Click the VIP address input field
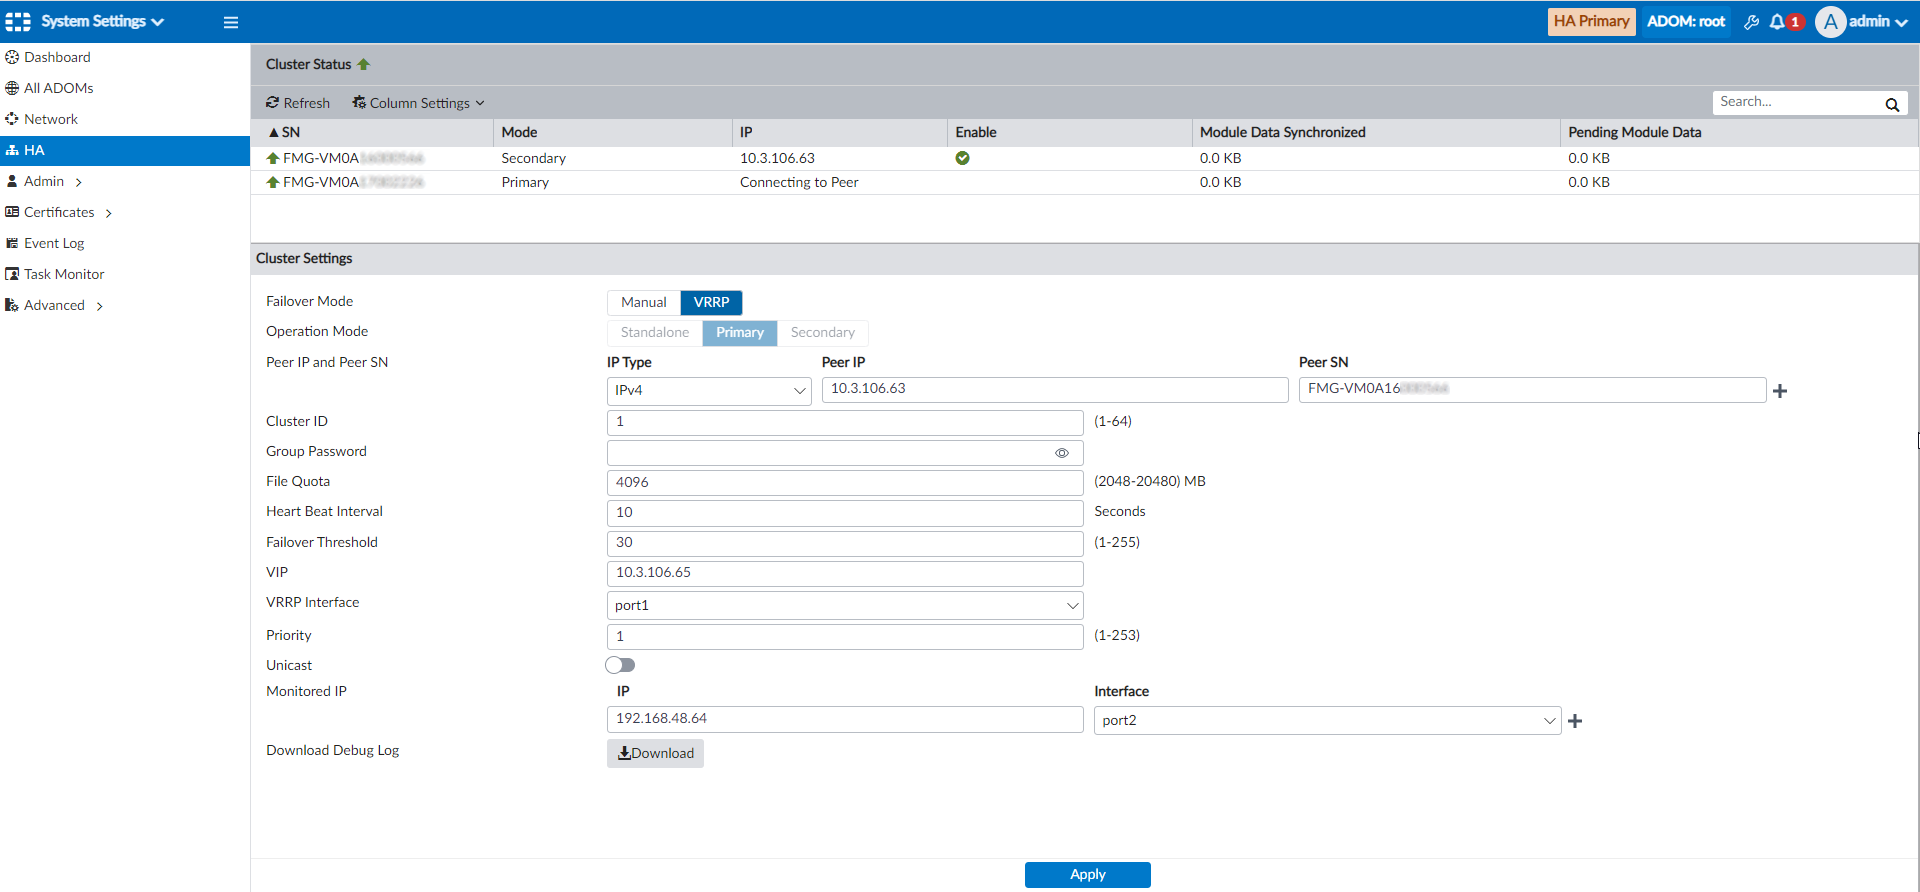Screen dimensions: 1920x892 [x=844, y=573]
